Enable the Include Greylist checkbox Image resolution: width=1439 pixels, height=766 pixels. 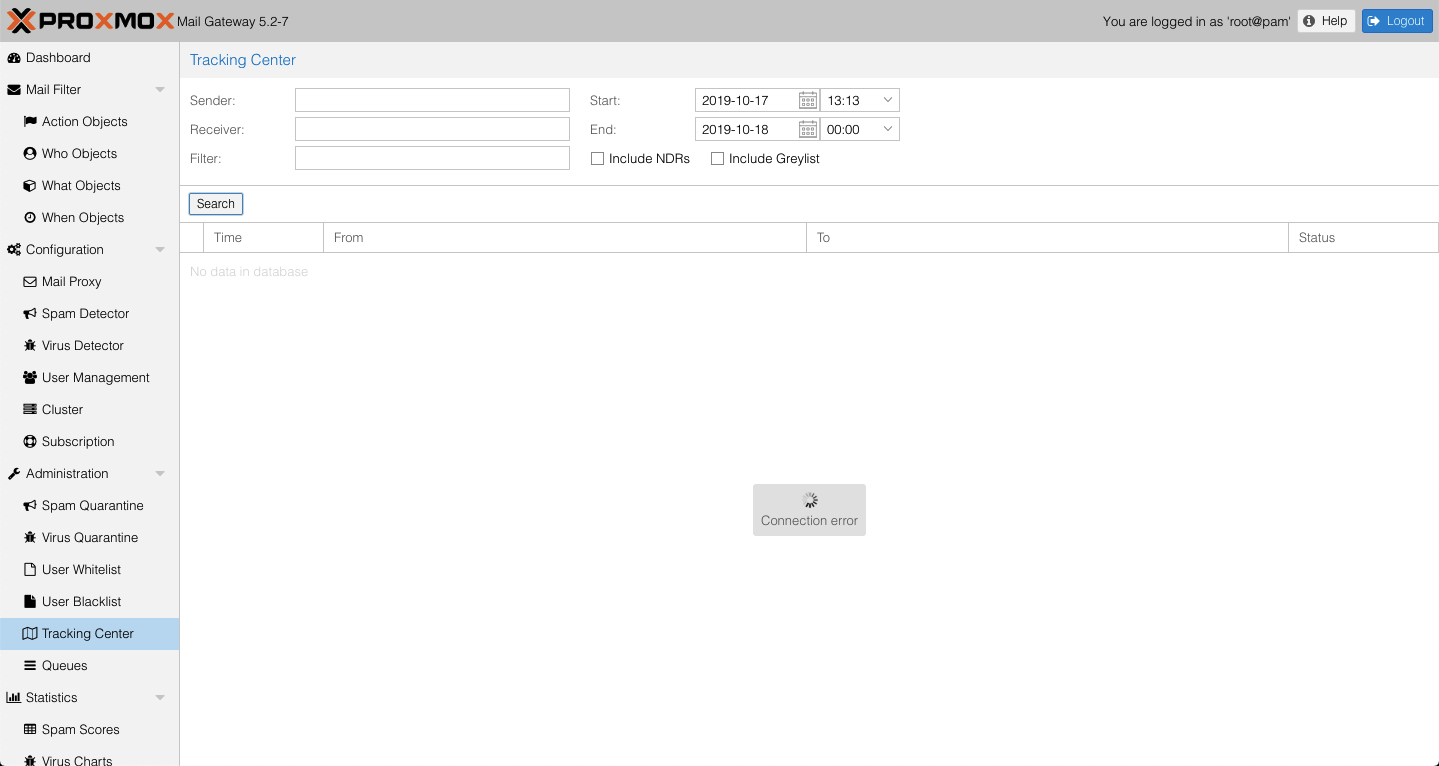tap(718, 159)
